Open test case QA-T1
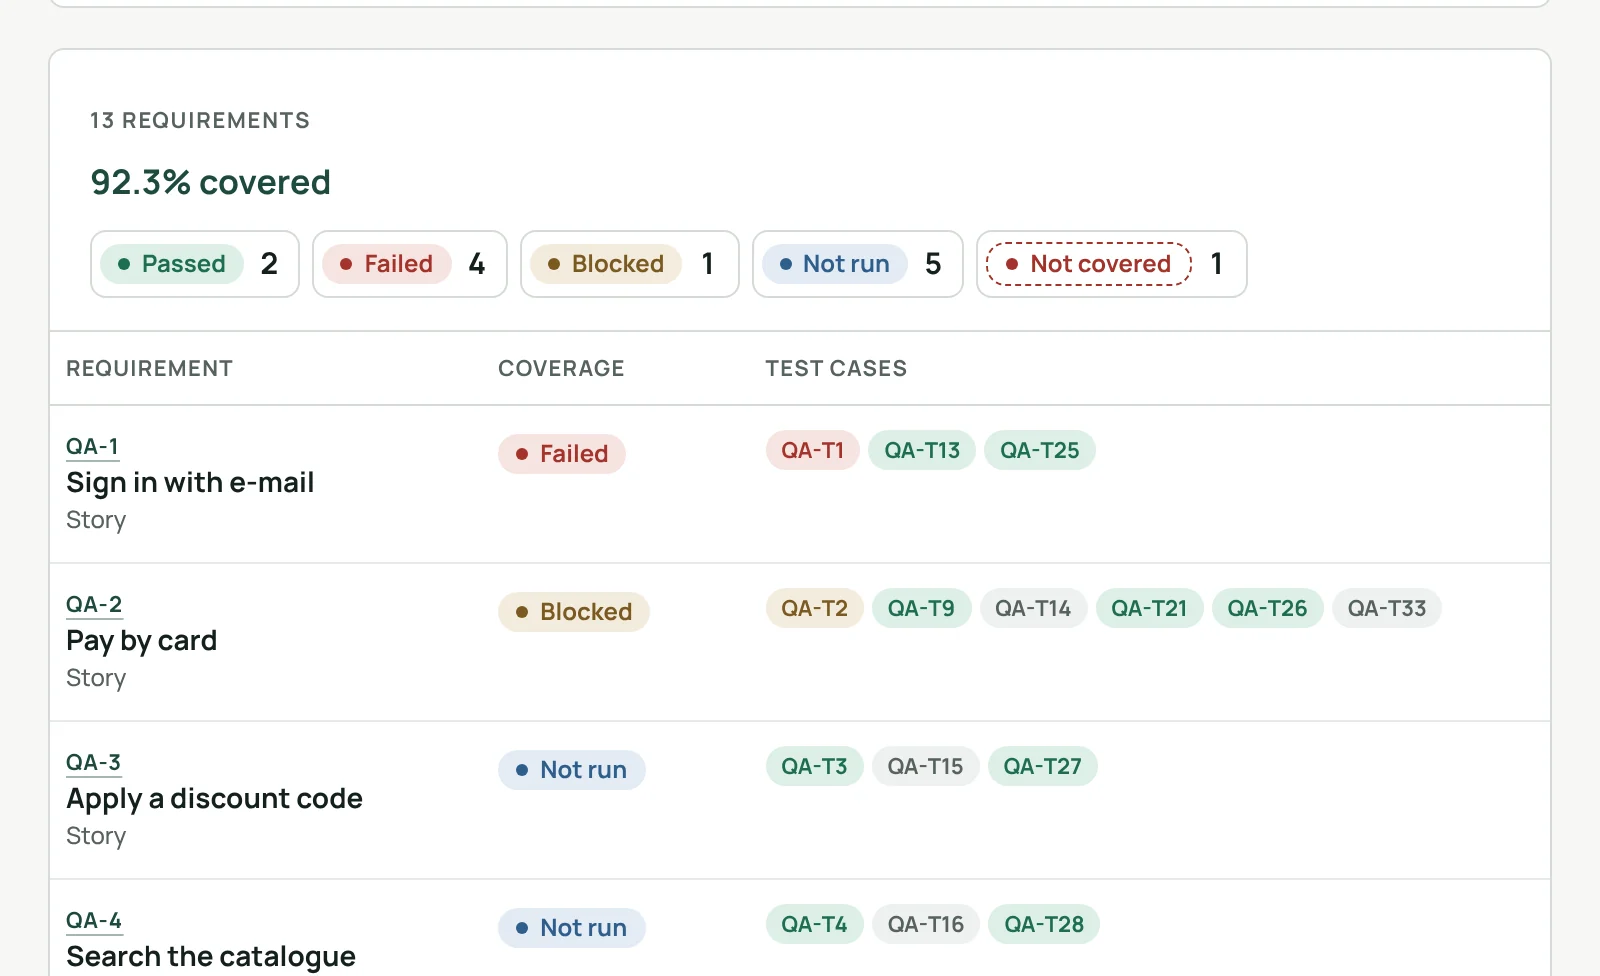 pyautogui.click(x=813, y=450)
